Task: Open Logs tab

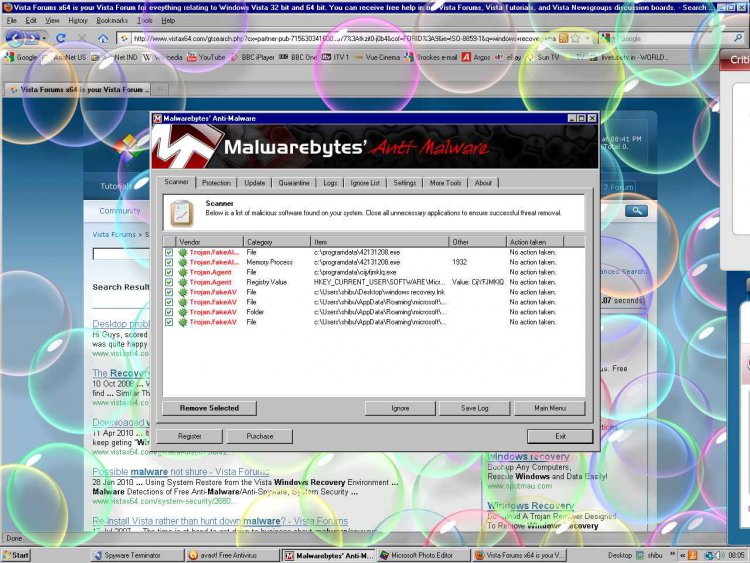Action: pos(330,183)
